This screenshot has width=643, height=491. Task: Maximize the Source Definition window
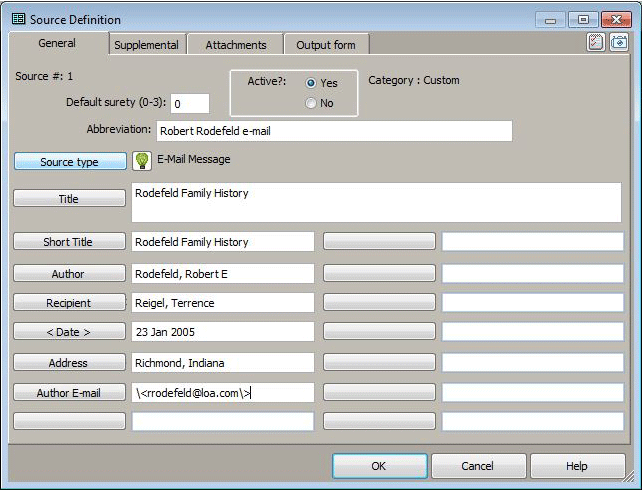click(x=583, y=20)
